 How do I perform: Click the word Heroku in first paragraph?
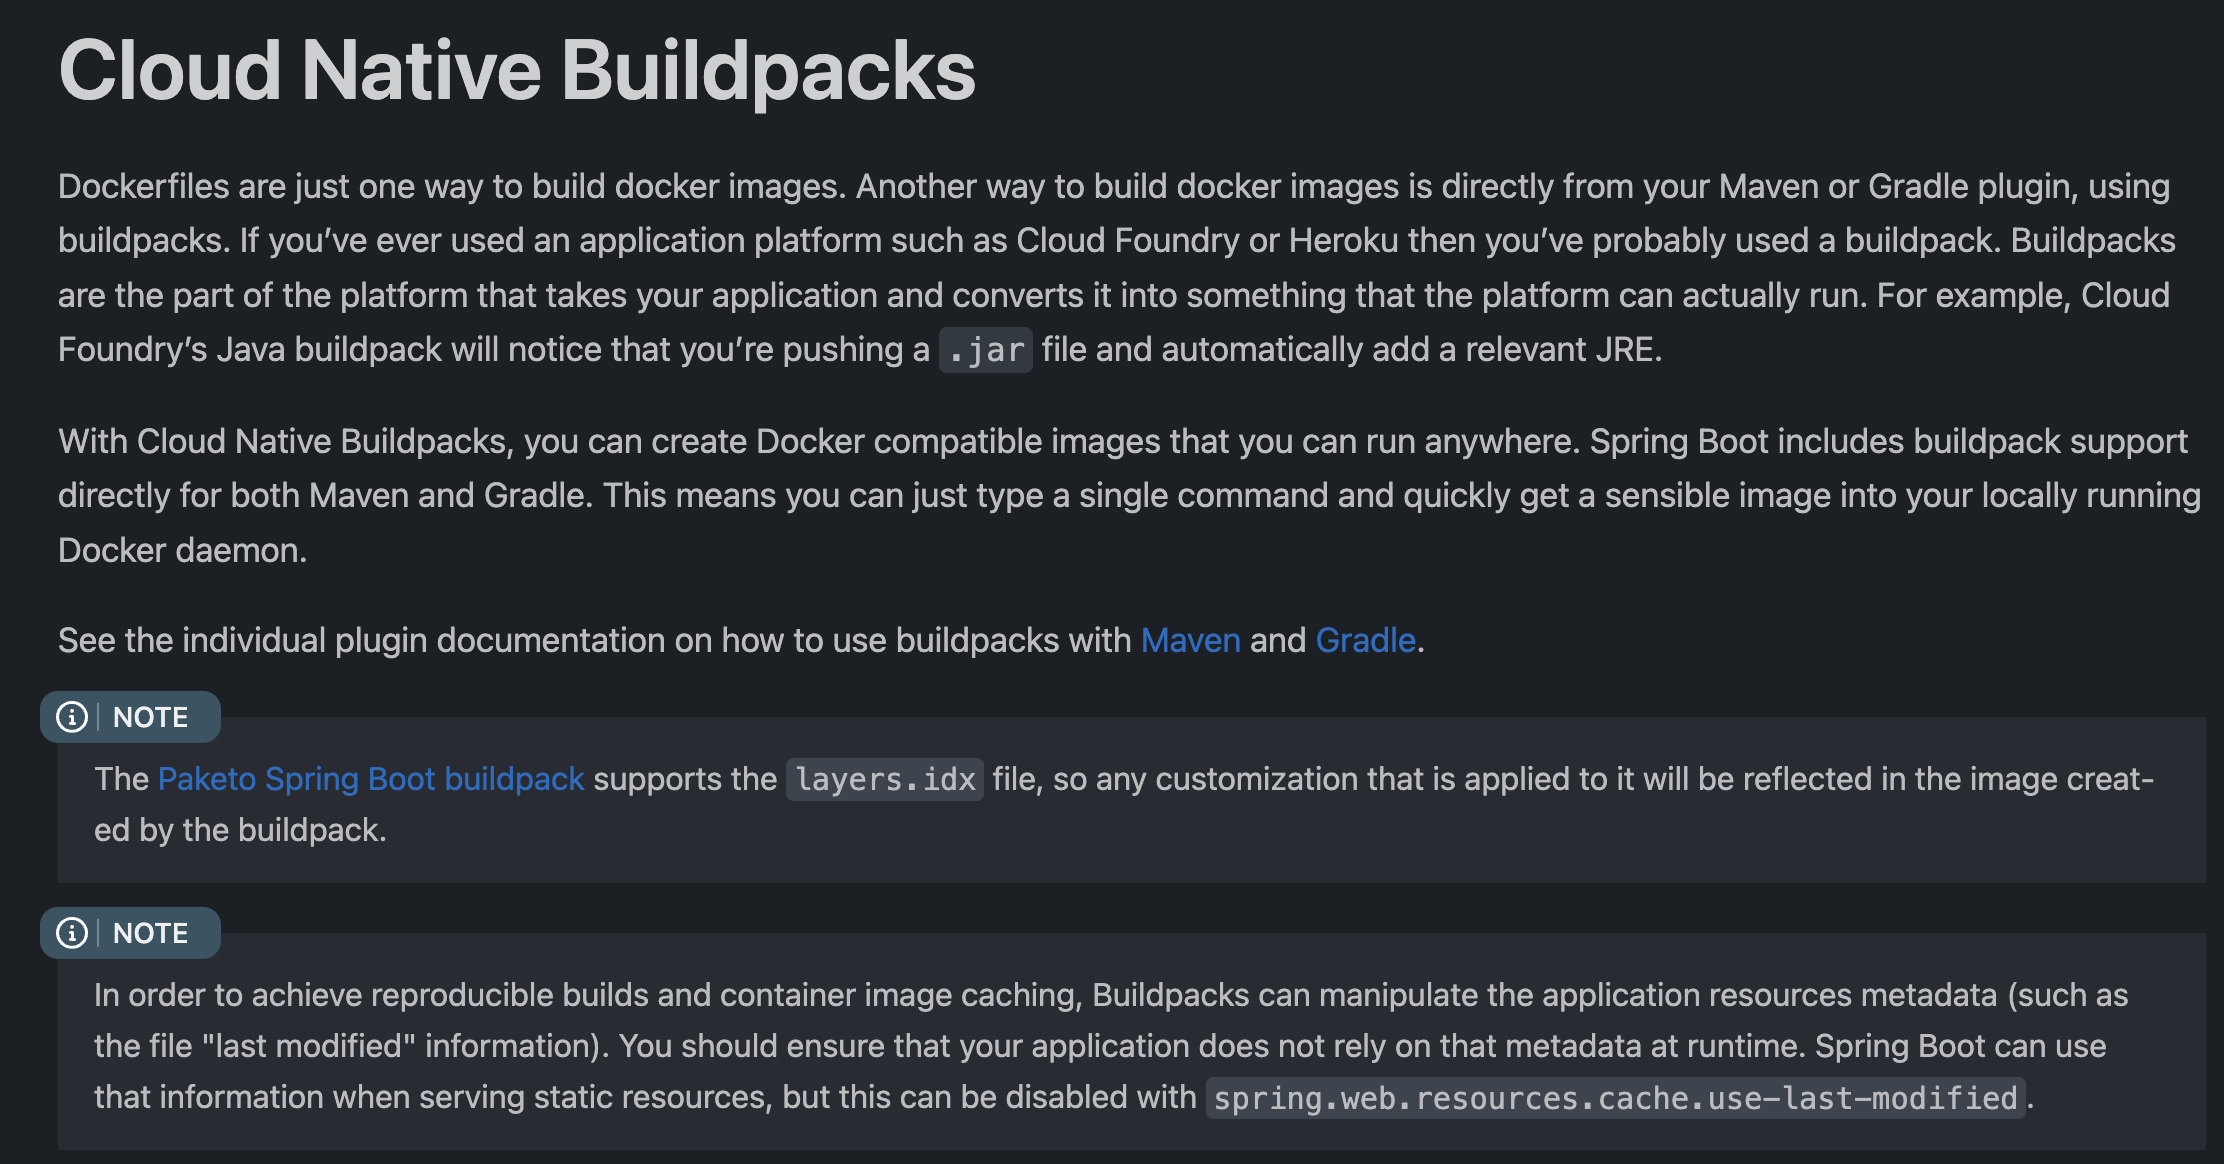pos(1344,241)
